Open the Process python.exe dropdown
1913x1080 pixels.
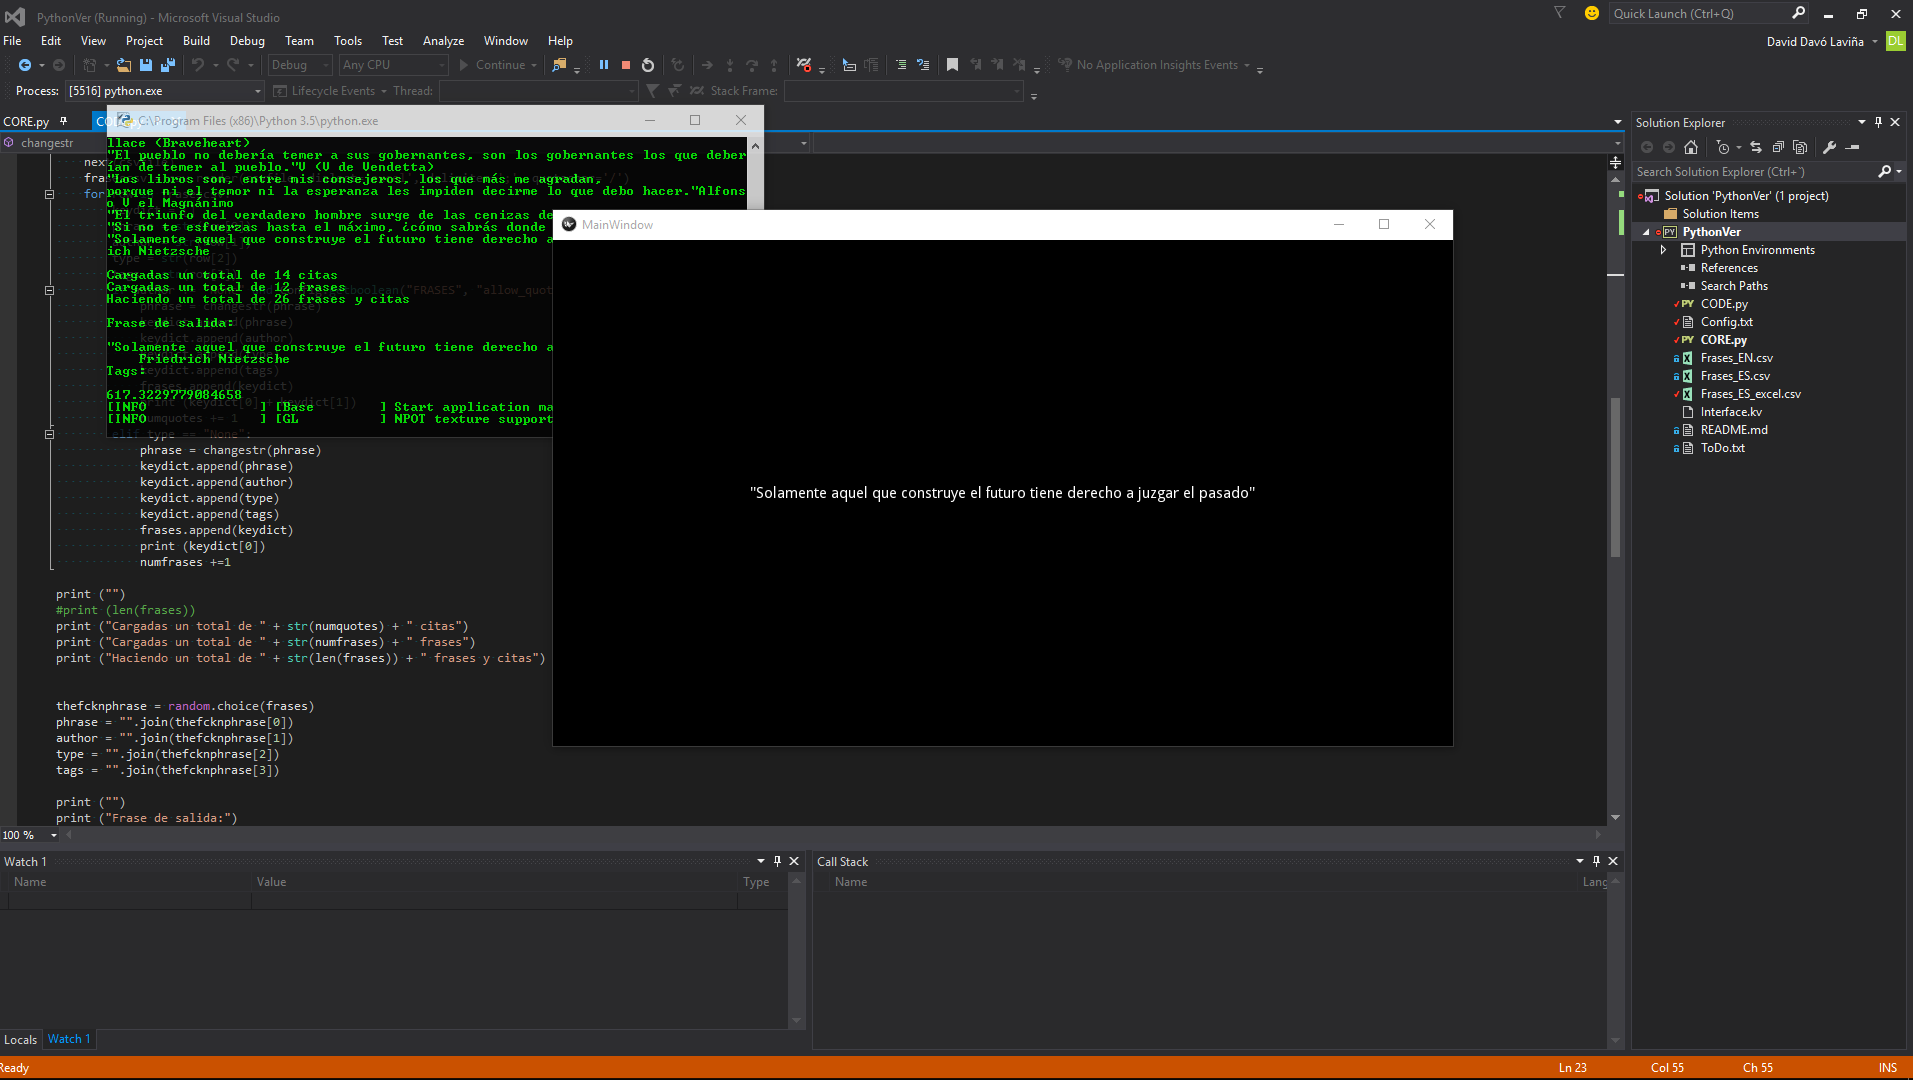pyautogui.click(x=165, y=91)
